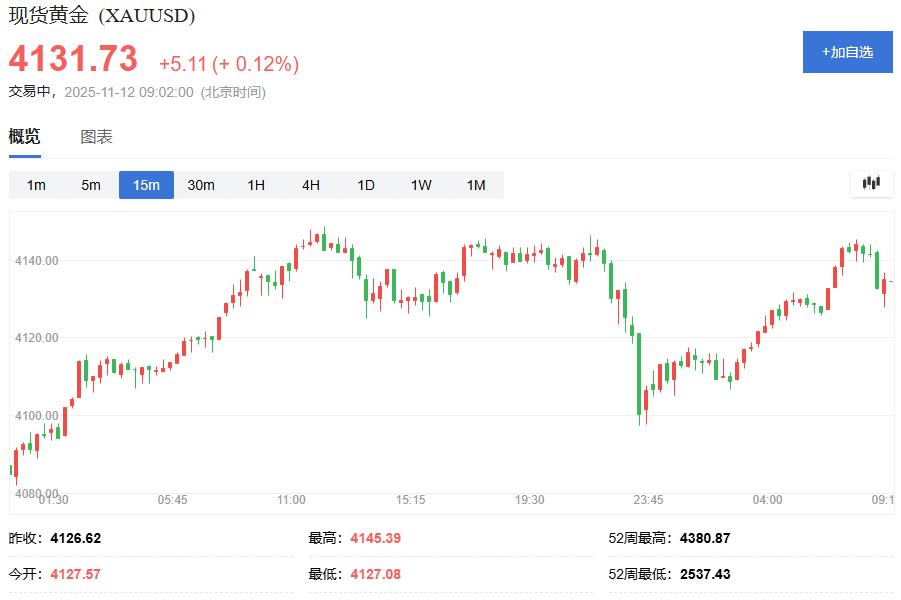This screenshot has width=901, height=600.
Task: Choose the active 15m timeframe
Action: pos(146,185)
